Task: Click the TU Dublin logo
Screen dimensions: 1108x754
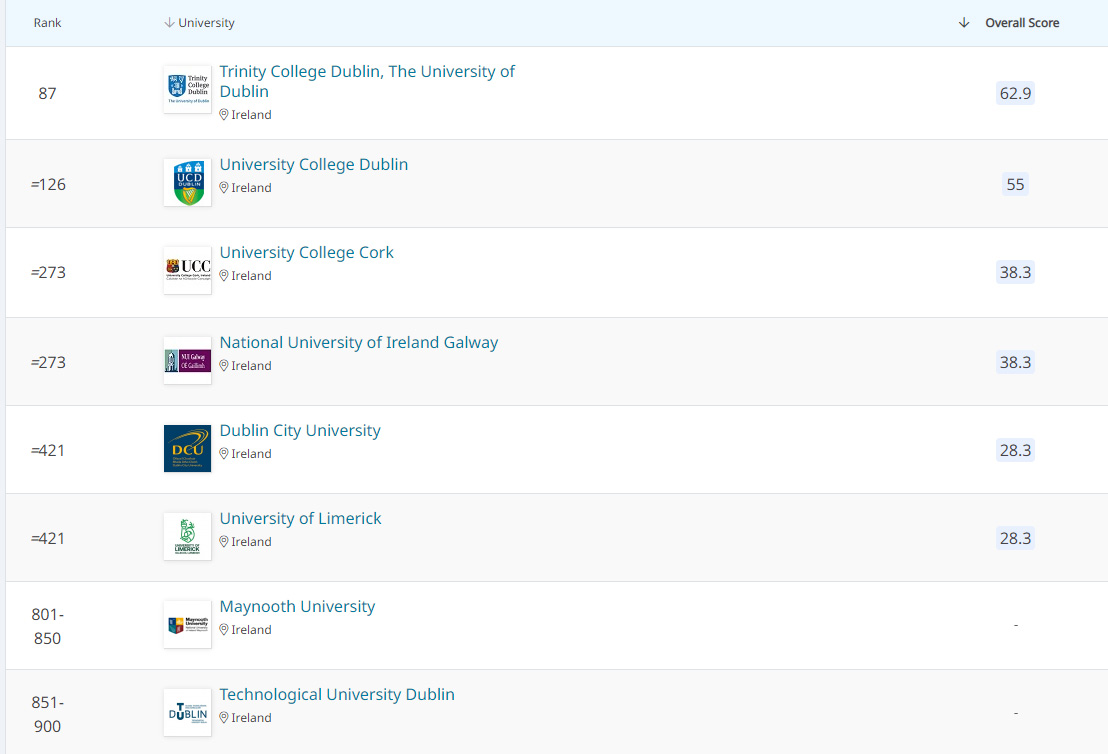Action: tap(187, 712)
